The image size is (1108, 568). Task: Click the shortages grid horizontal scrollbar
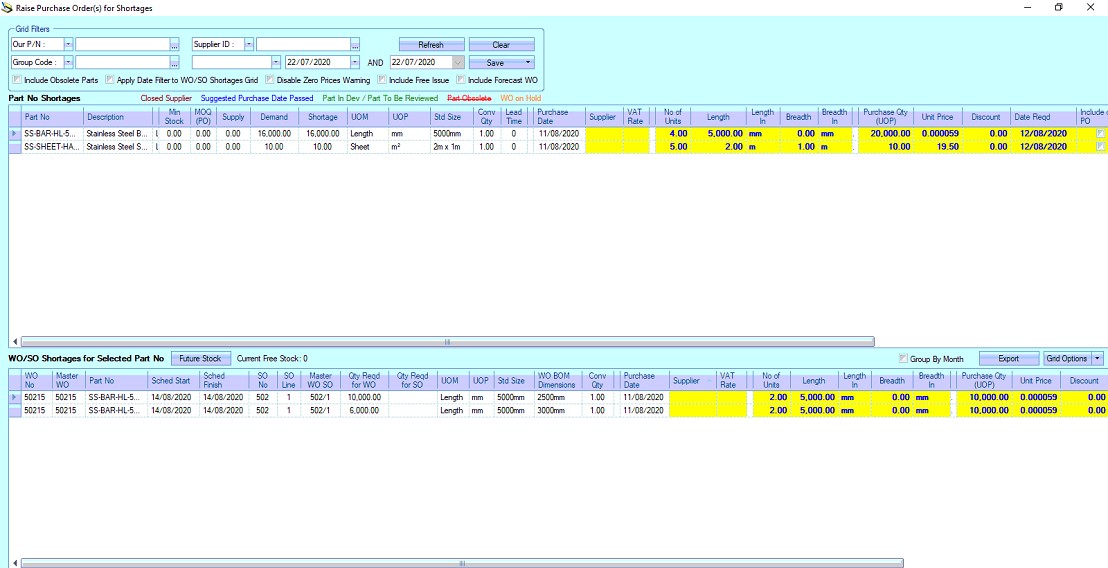(445, 342)
